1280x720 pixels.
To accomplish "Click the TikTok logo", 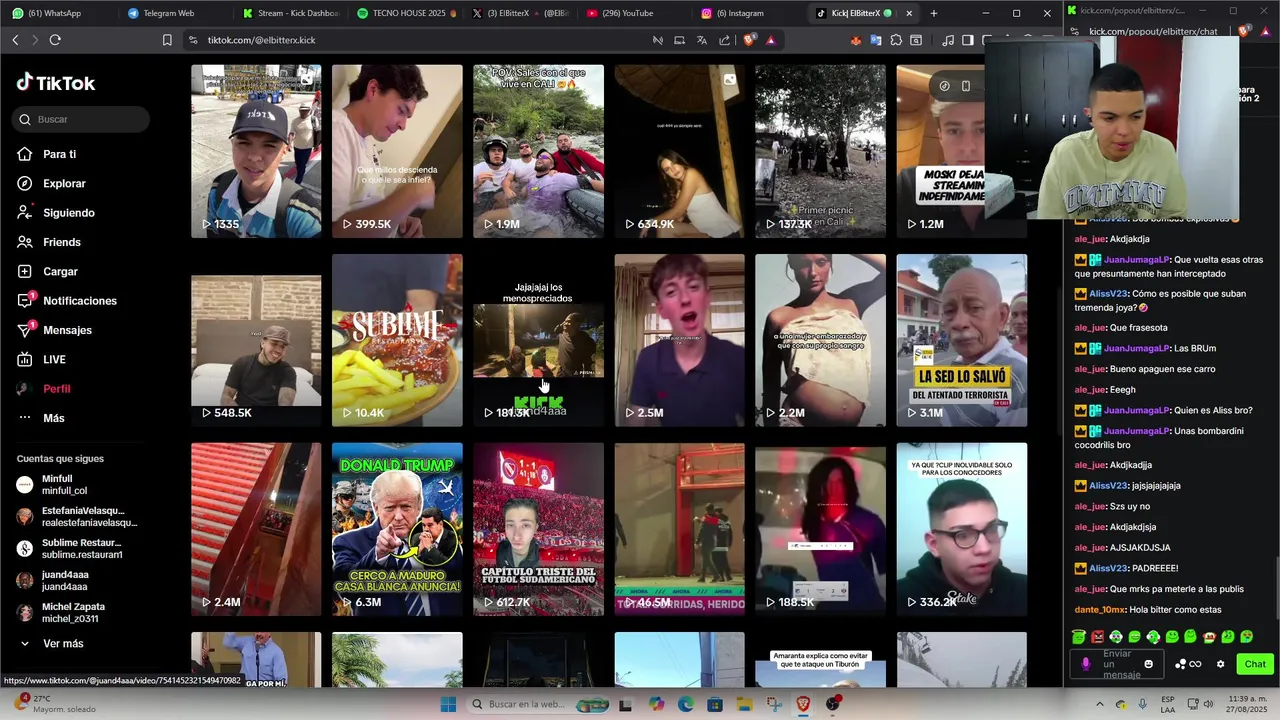I will coord(56,83).
